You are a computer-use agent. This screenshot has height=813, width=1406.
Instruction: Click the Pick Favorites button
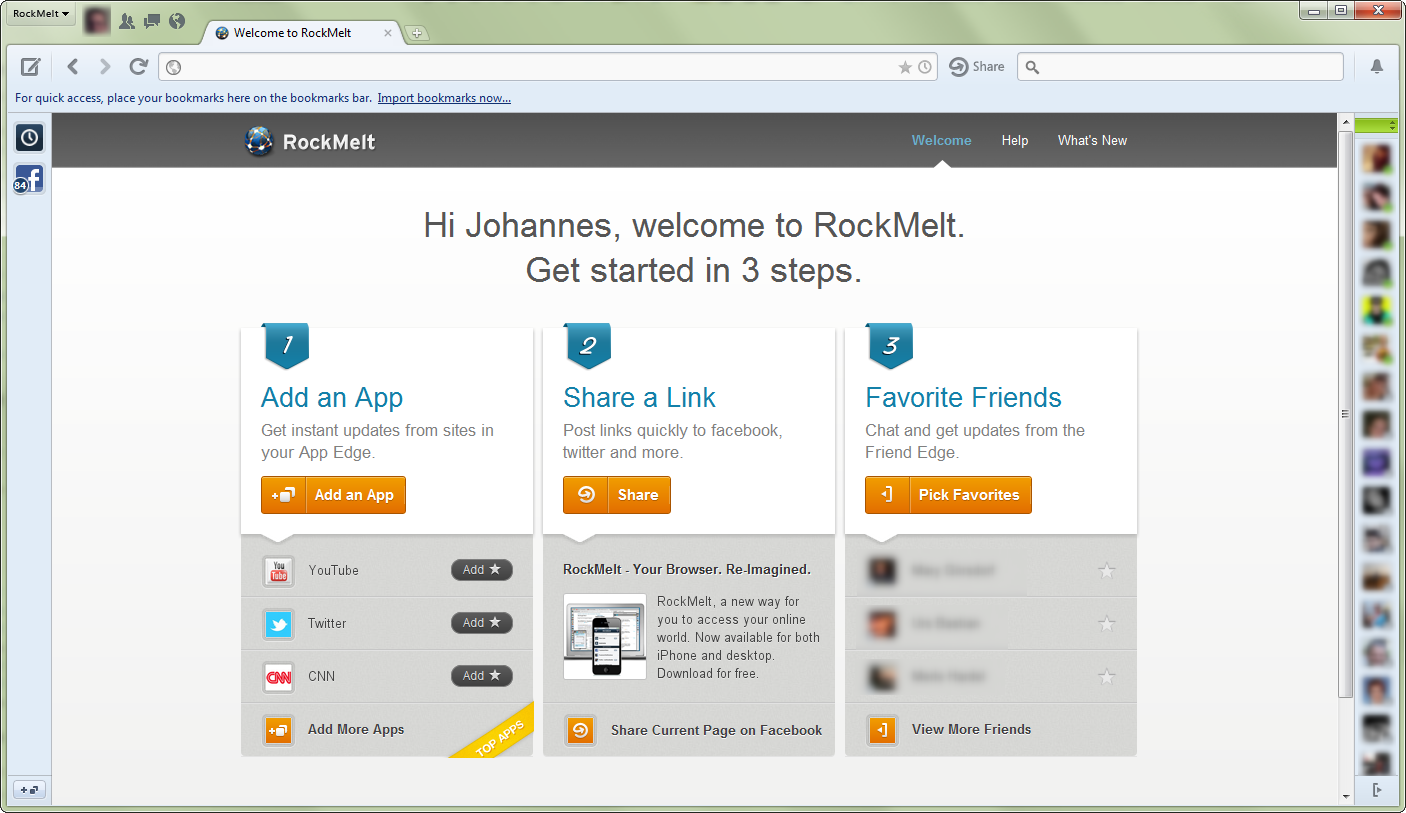948,495
